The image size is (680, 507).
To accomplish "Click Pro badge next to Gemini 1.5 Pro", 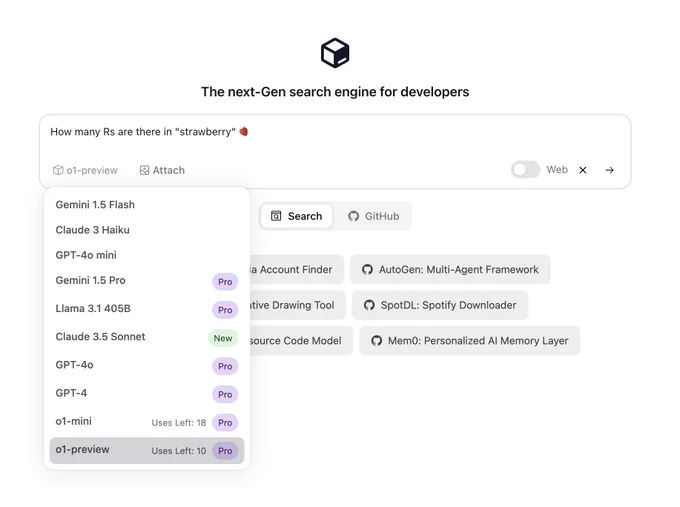I will (x=225, y=282).
